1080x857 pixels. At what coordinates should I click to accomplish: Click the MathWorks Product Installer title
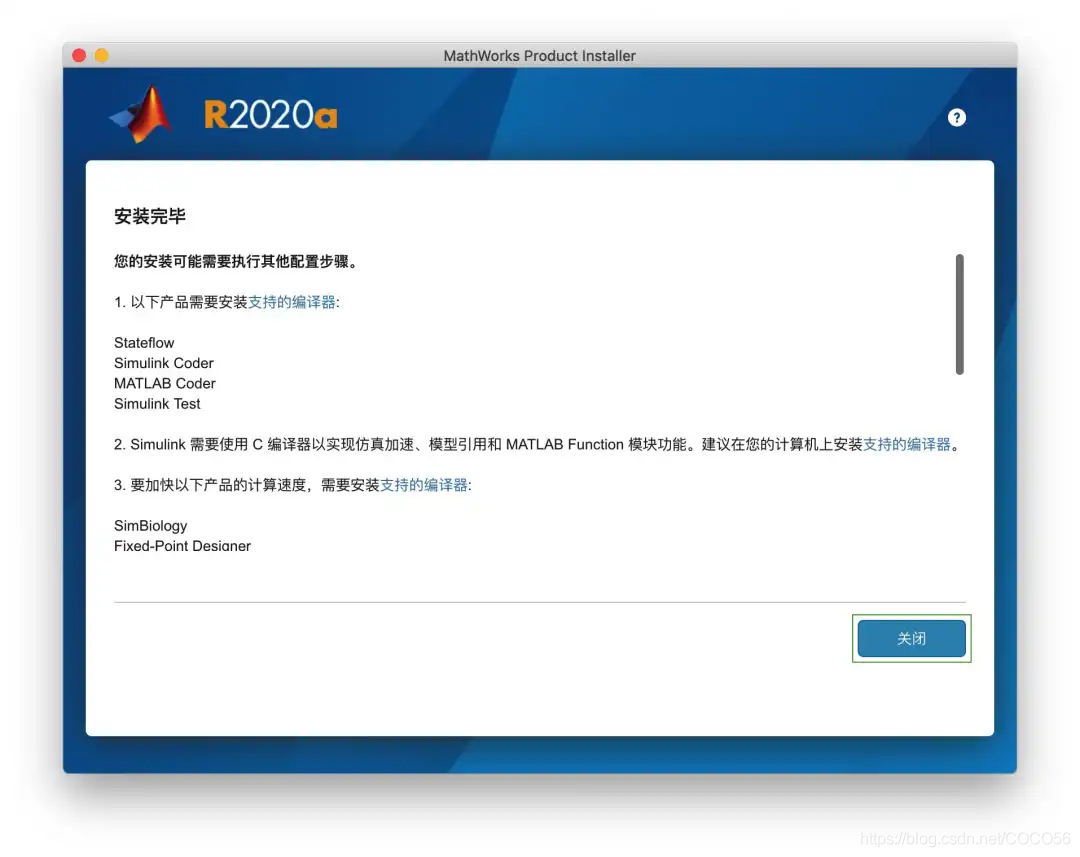[539, 56]
